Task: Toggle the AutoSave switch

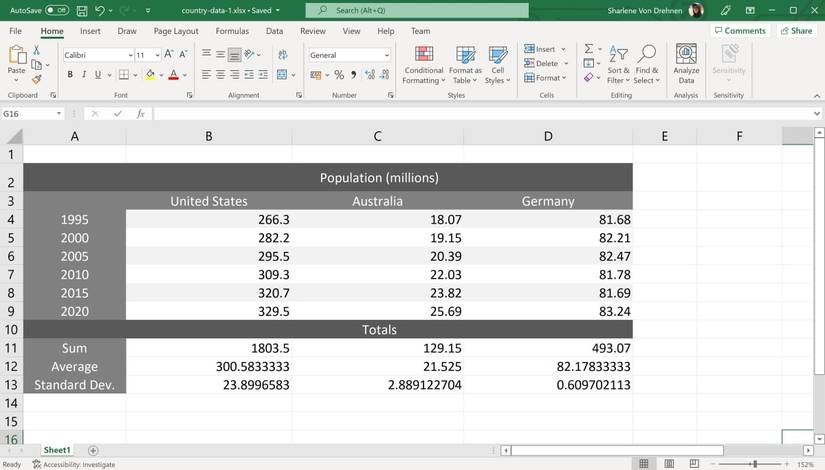Action: pyautogui.click(x=57, y=10)
